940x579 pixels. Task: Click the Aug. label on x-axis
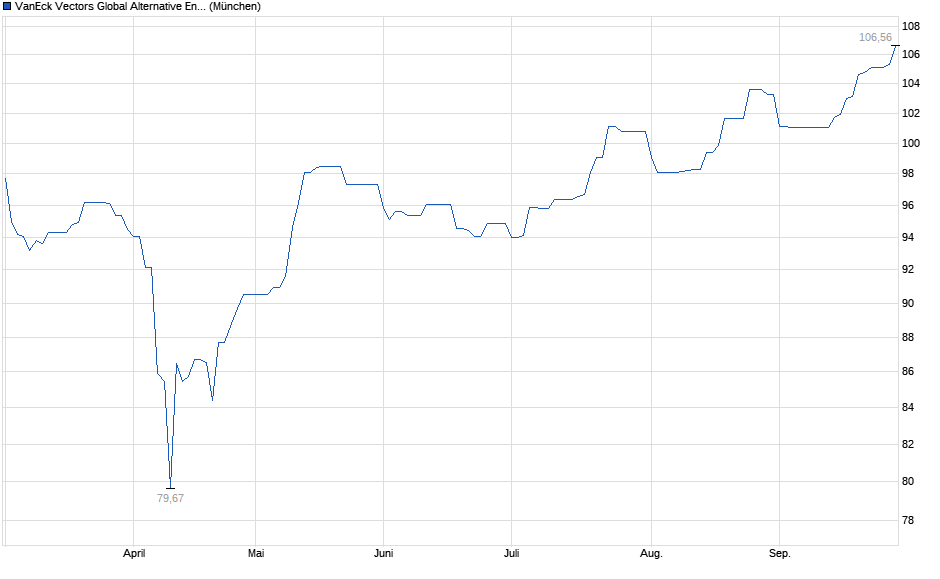(651, 553)
